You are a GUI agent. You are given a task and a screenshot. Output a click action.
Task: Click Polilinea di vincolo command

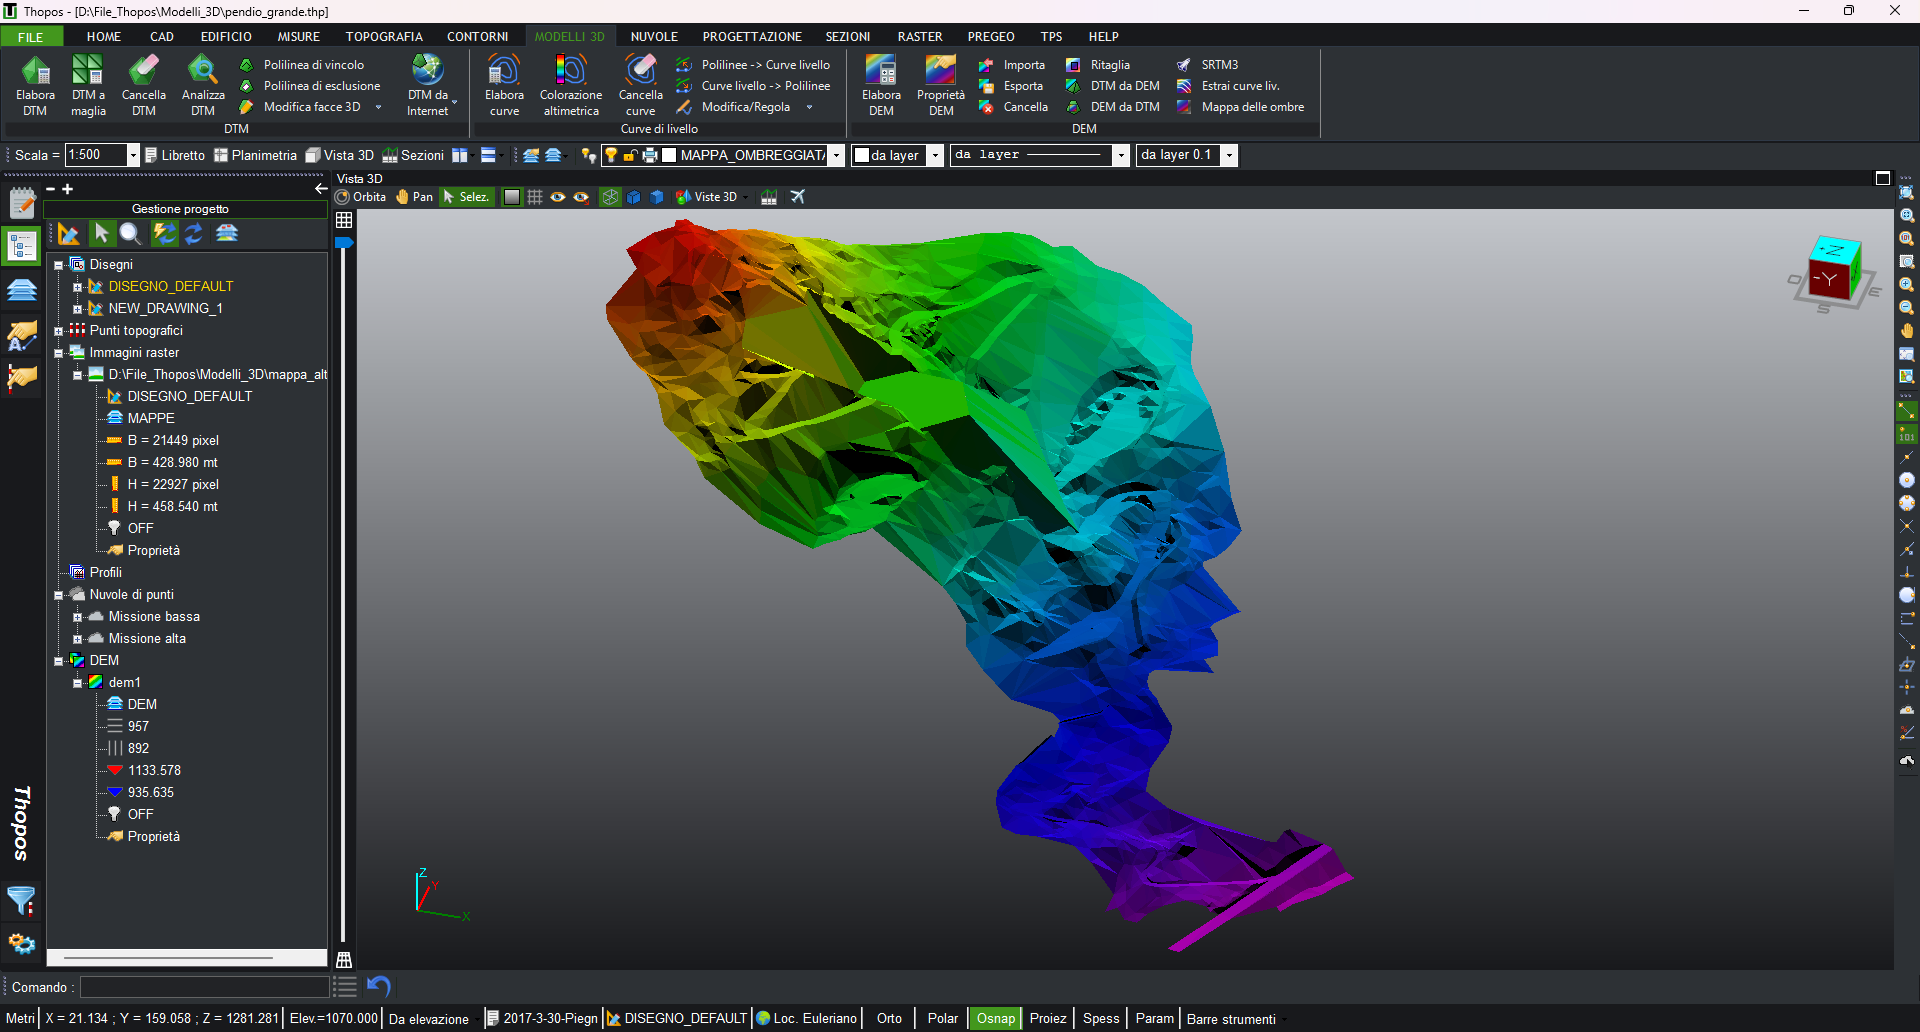[x=304, y=65]
